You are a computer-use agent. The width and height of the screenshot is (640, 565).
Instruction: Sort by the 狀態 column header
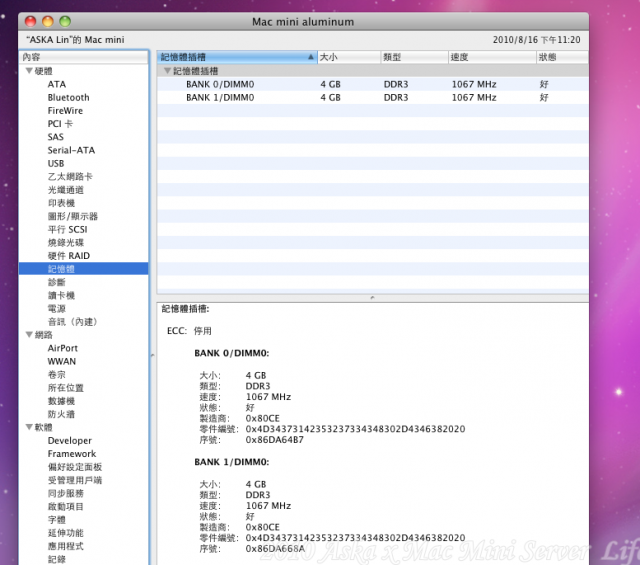coord(562,57)
